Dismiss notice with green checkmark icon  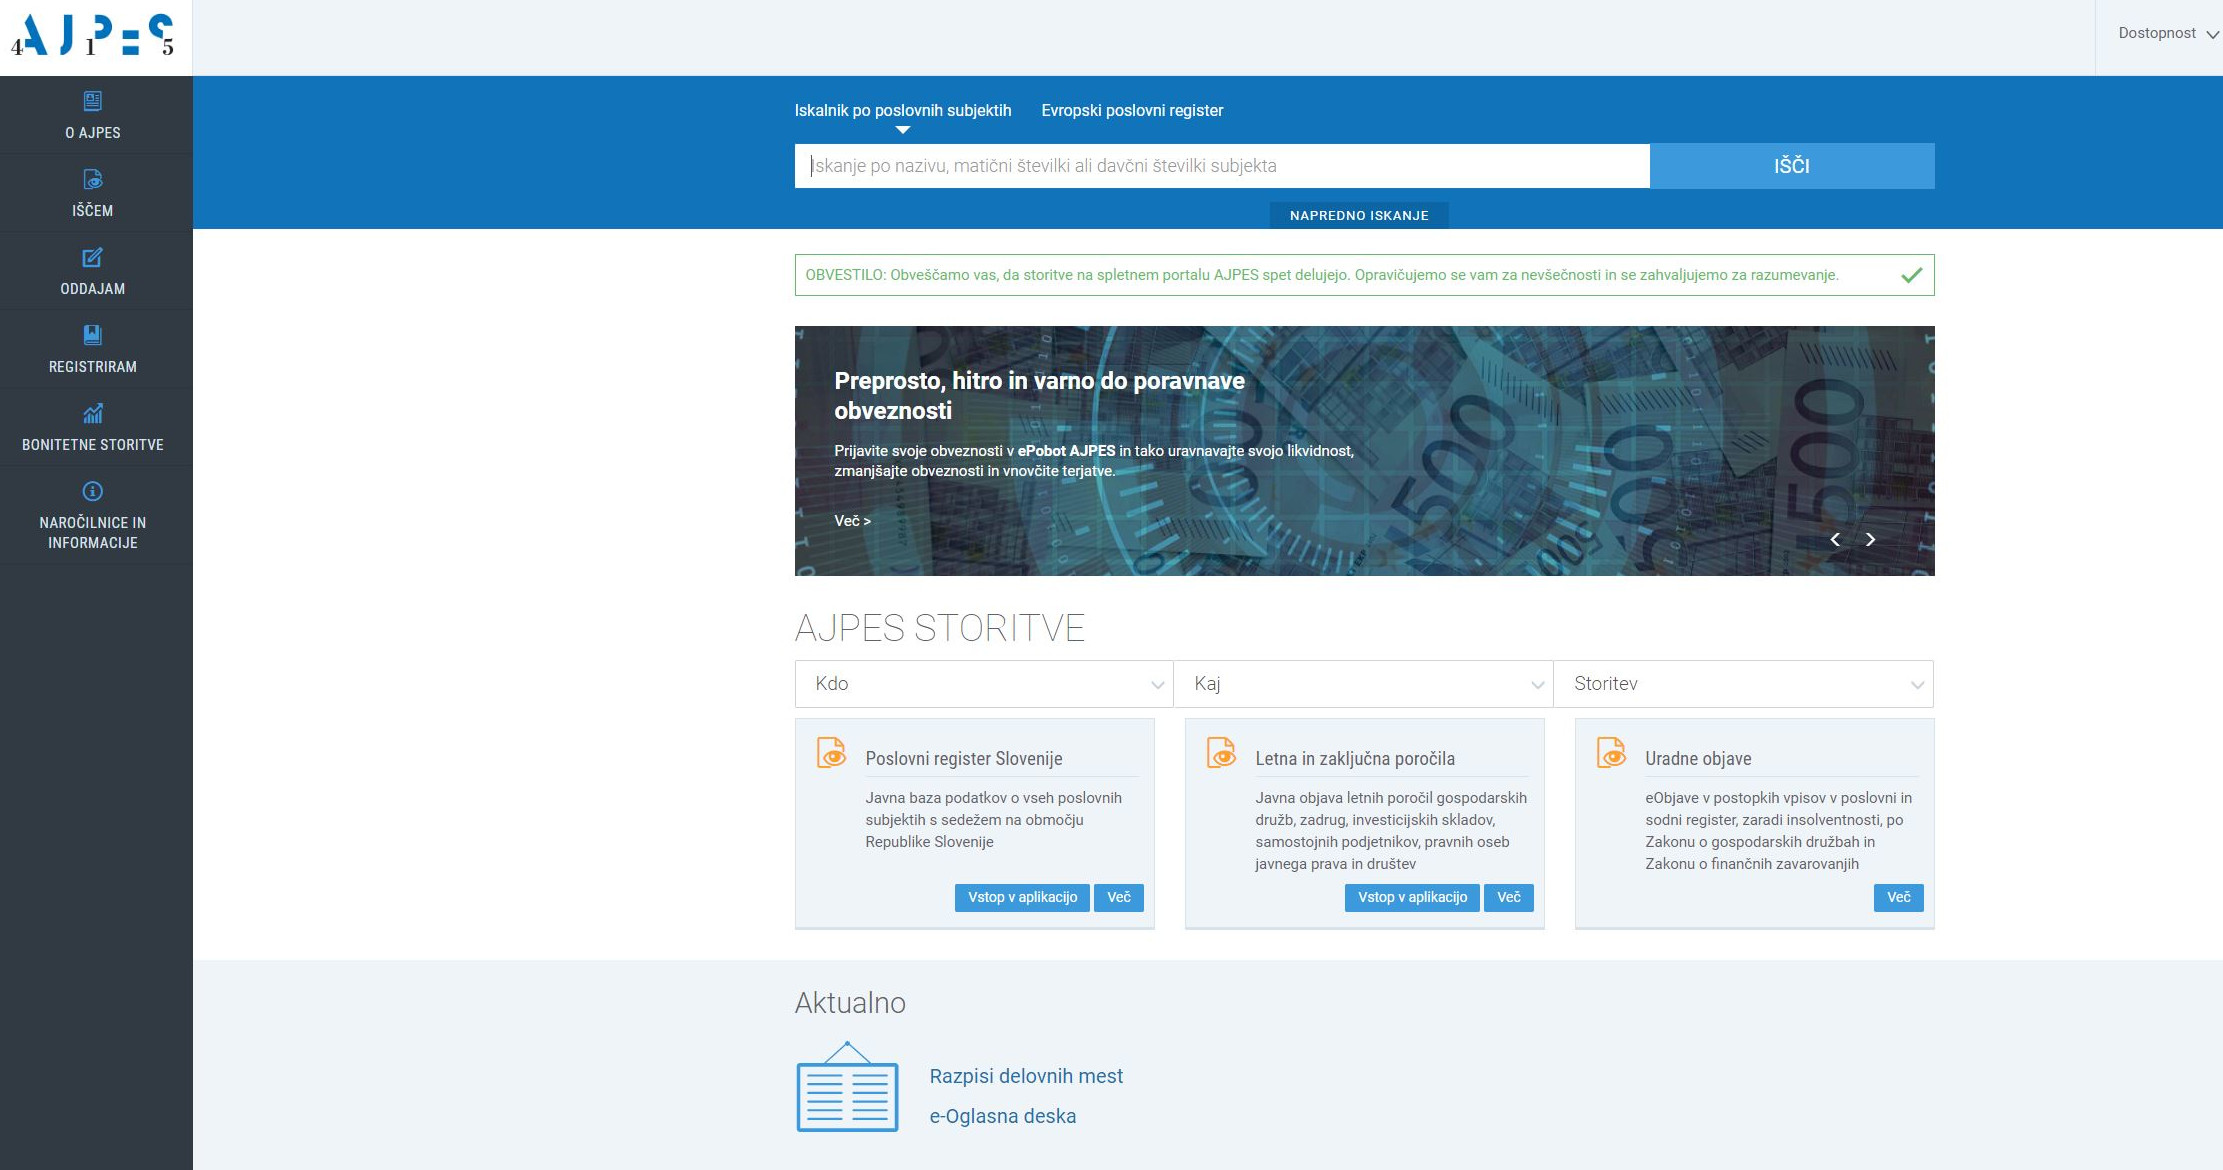1911,275
